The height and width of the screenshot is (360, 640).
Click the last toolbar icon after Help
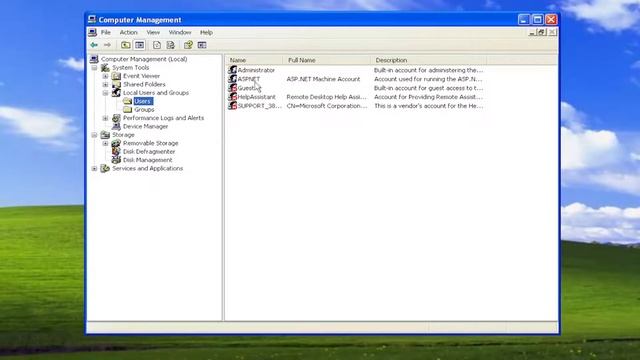[x=202, y=45]
